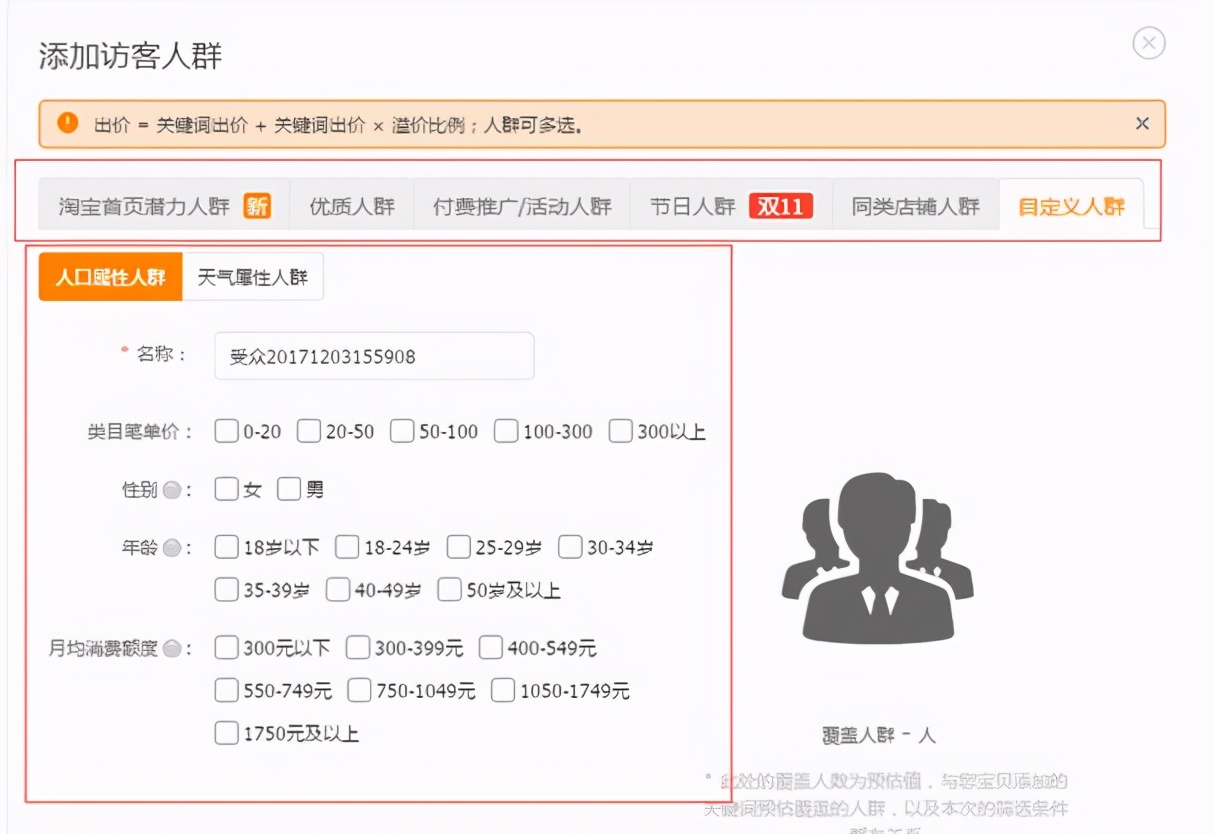Click the 新 badge on 淘宝首页潜力人群 tab
The image size is (1214, 834).
coord(259,203)
